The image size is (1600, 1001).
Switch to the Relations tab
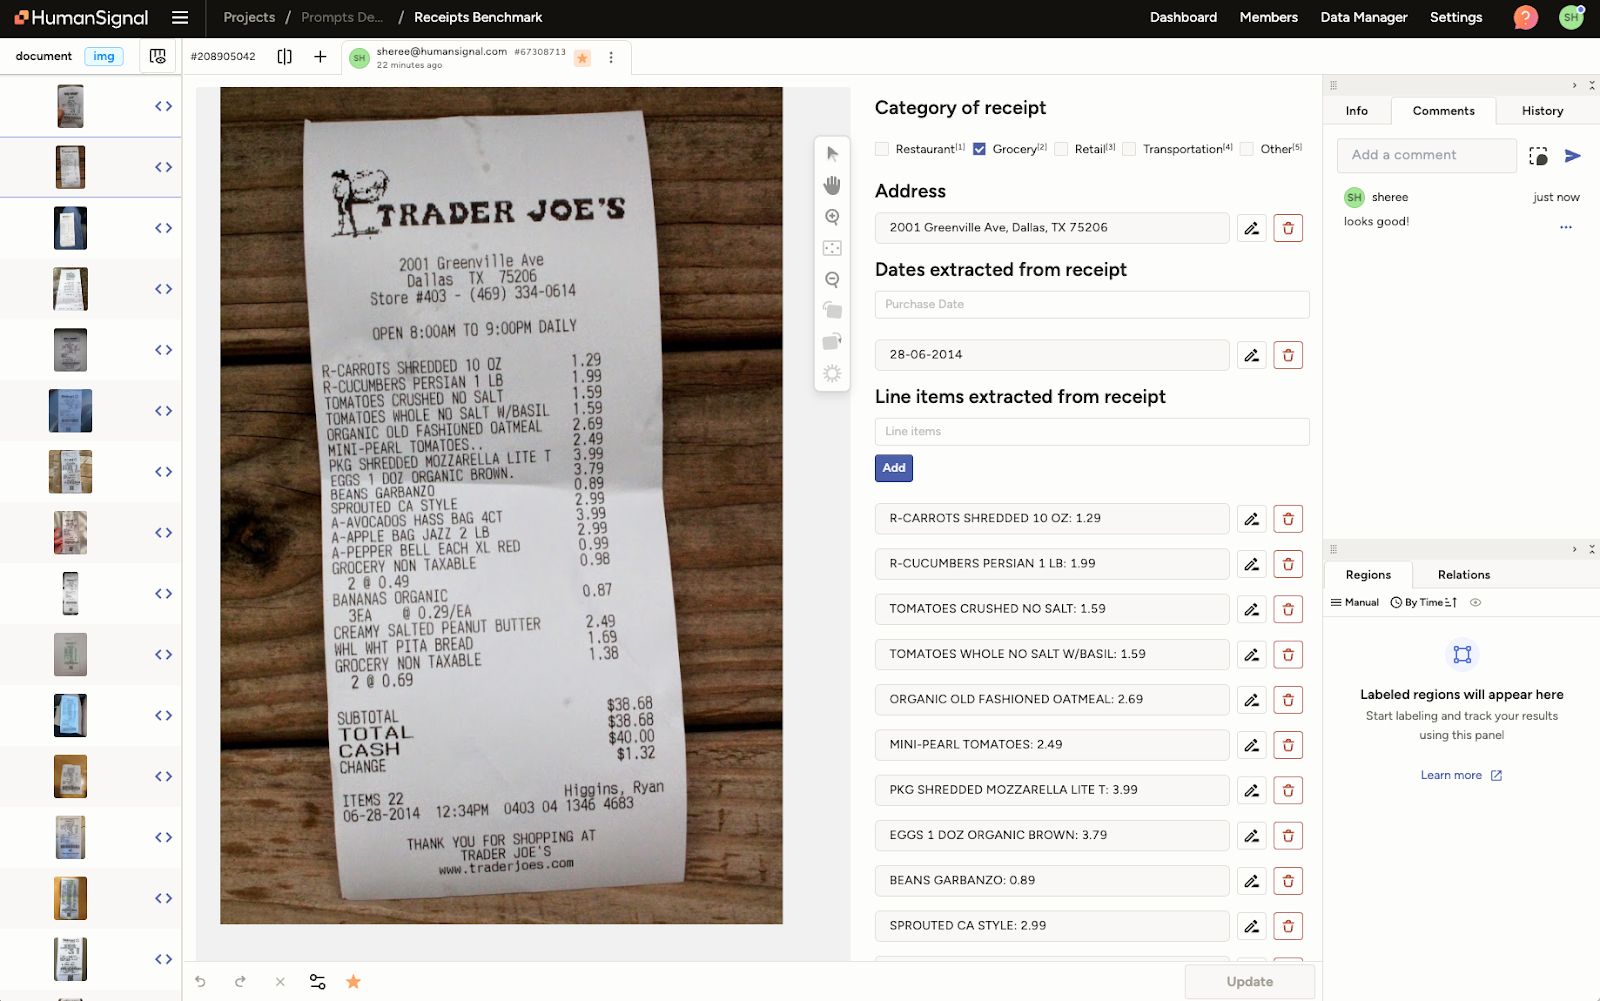[x=1464, y=575]
